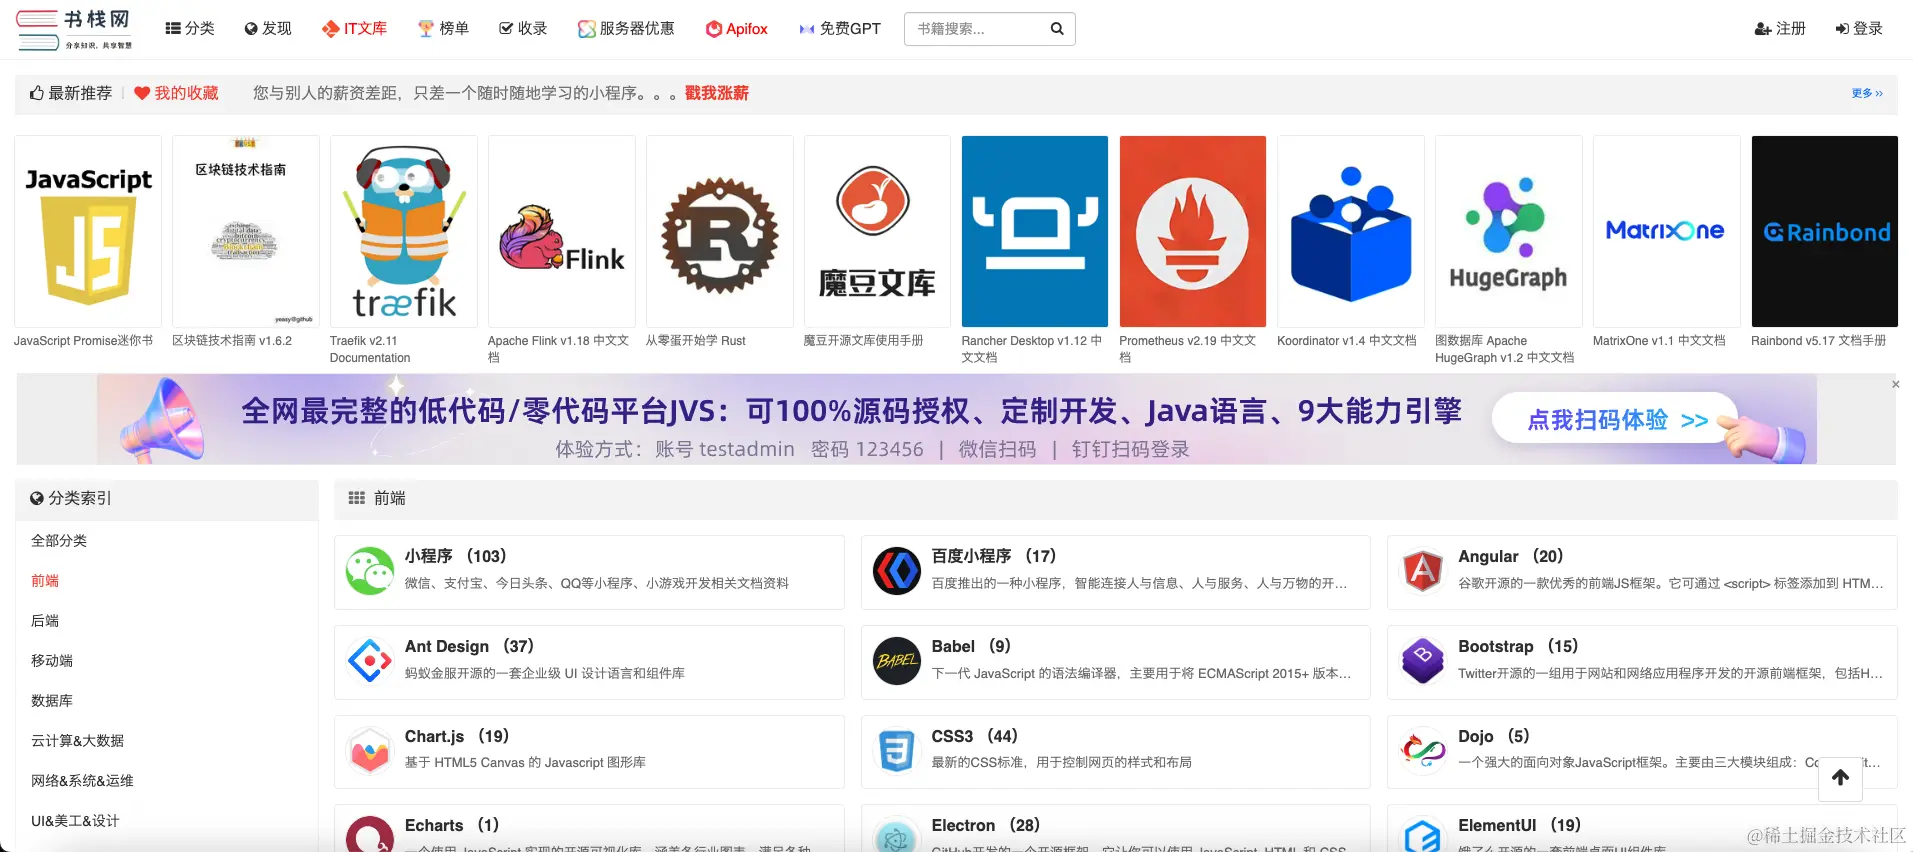Image resolution: width=1913 pixels, height=852 pixels.
Task: Open the 百度小程序 (17) title
Action: point(994,556)
